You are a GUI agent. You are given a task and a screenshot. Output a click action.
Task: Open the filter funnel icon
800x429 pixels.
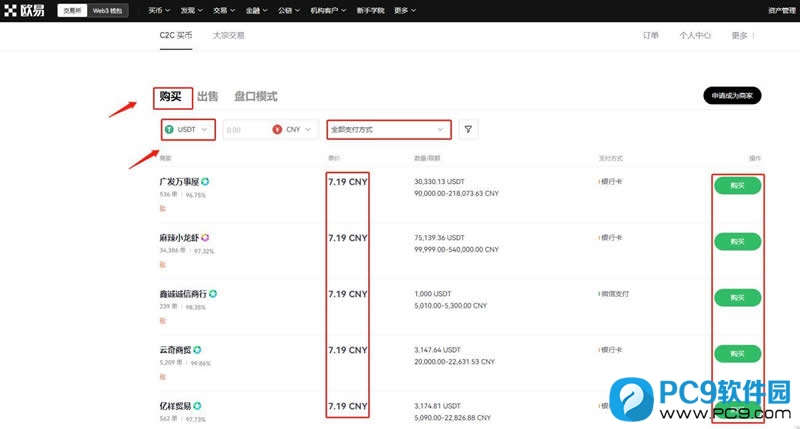[468, 130]
